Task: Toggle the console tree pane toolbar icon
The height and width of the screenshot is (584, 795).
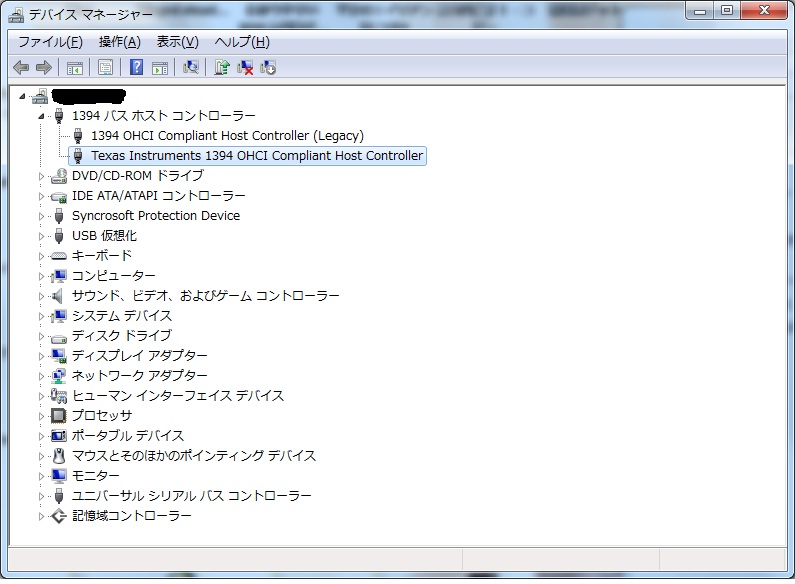Action: 75,67
